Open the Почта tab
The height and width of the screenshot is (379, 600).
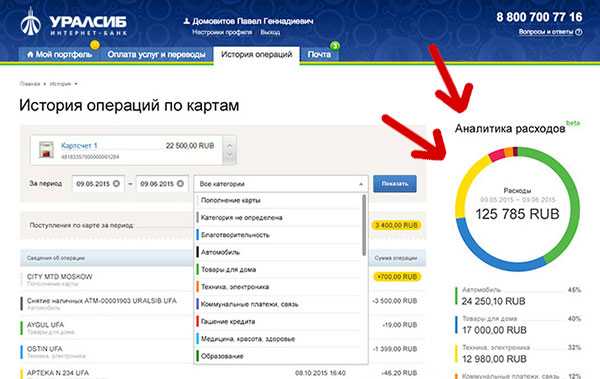(x=320, y=54)
